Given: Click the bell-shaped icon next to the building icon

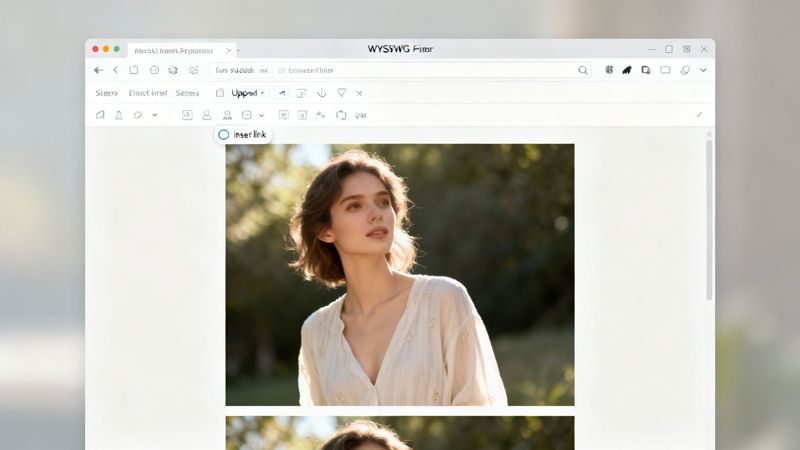Looking at the screenshot, I should point(118,115).
